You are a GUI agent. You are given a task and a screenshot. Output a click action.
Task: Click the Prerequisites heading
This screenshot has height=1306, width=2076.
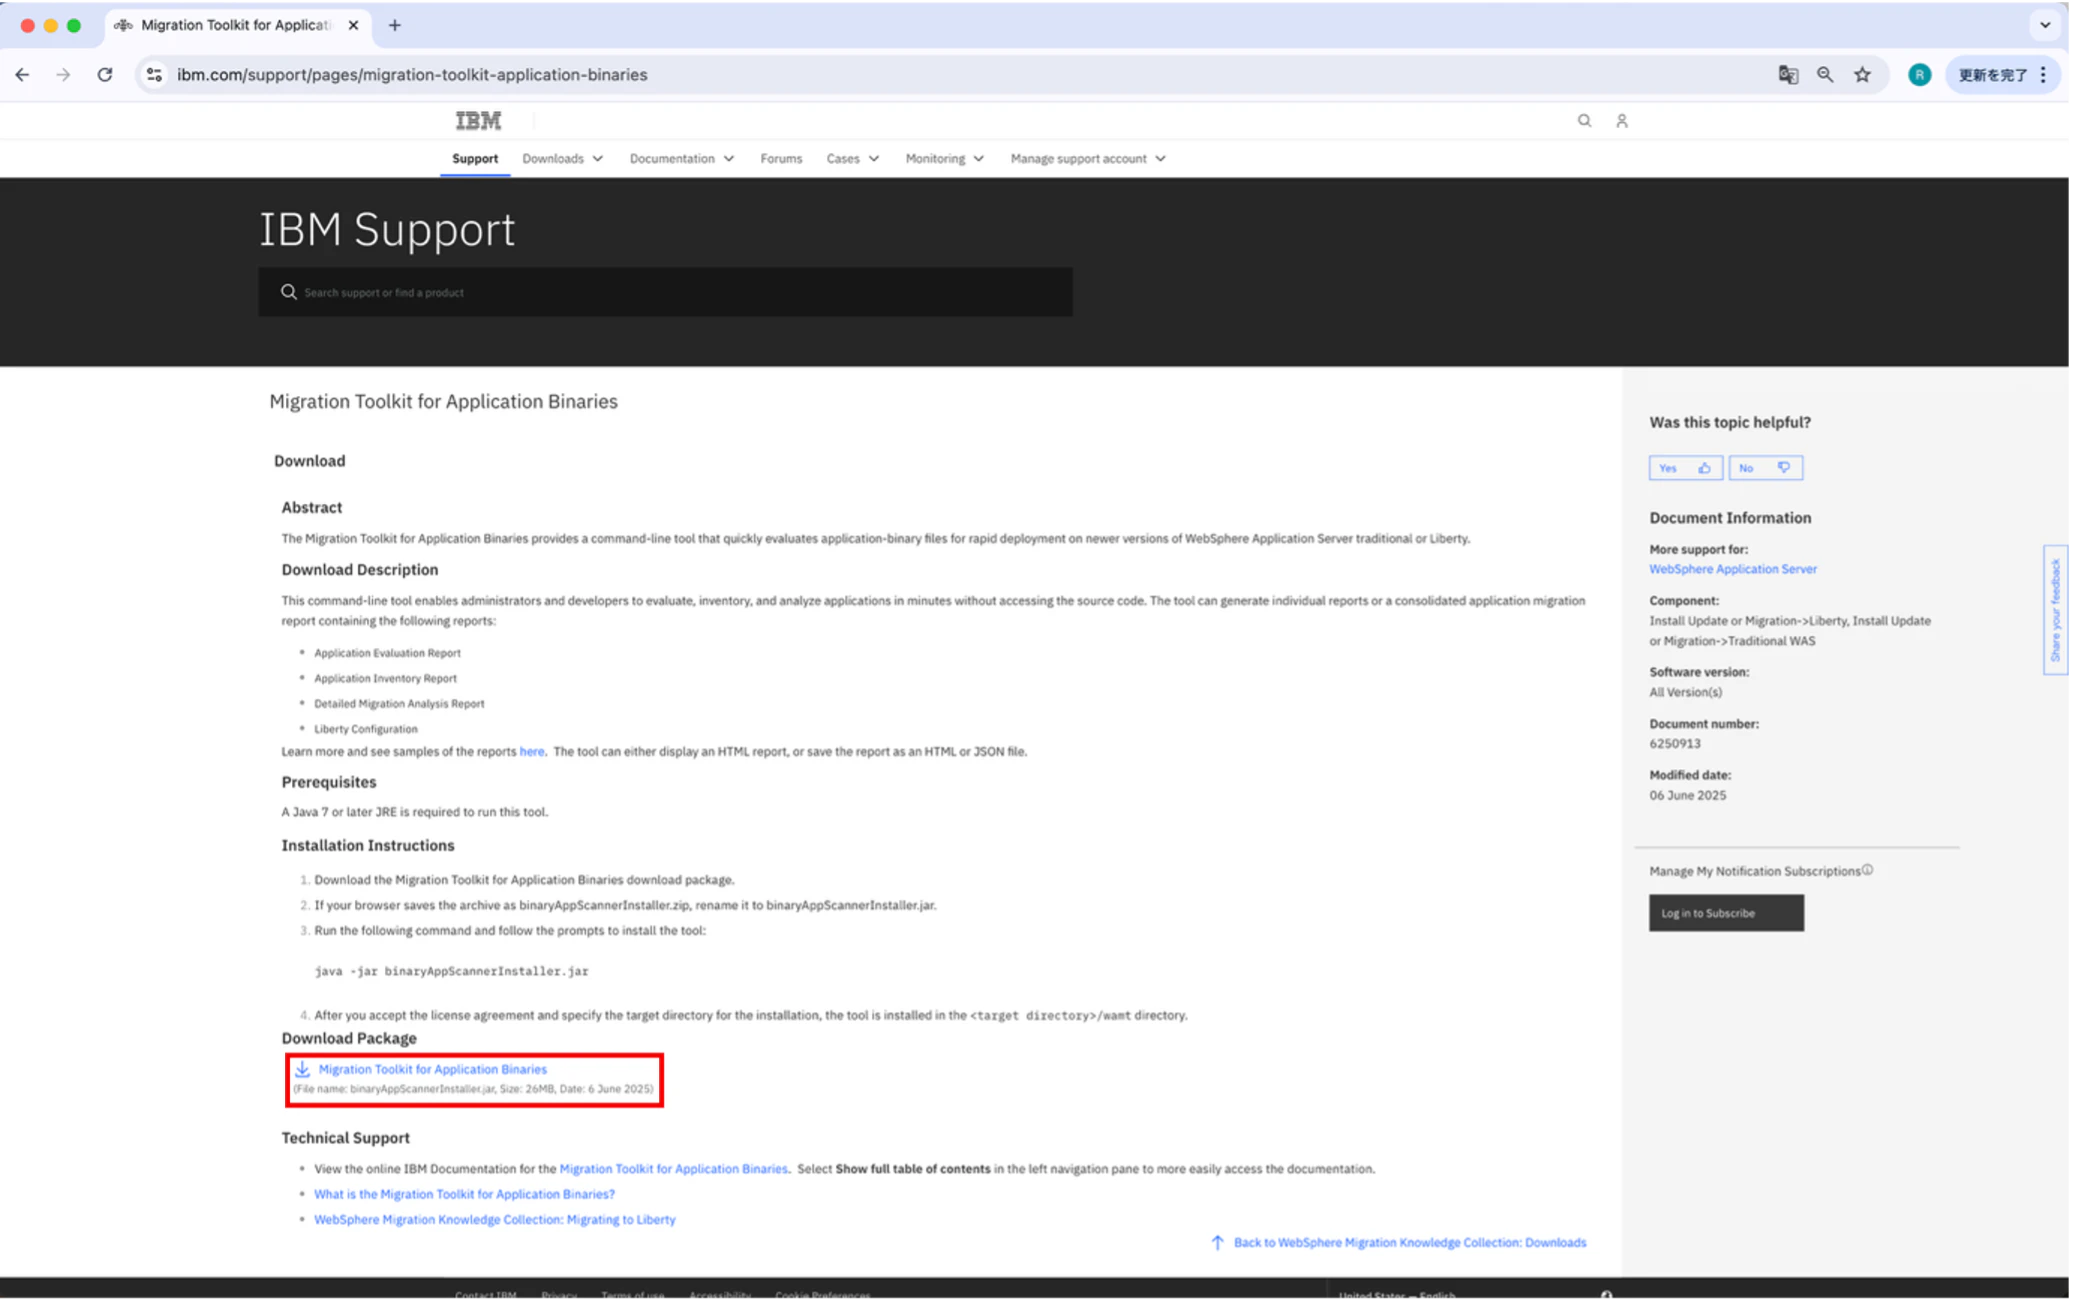tap(329, 782)
